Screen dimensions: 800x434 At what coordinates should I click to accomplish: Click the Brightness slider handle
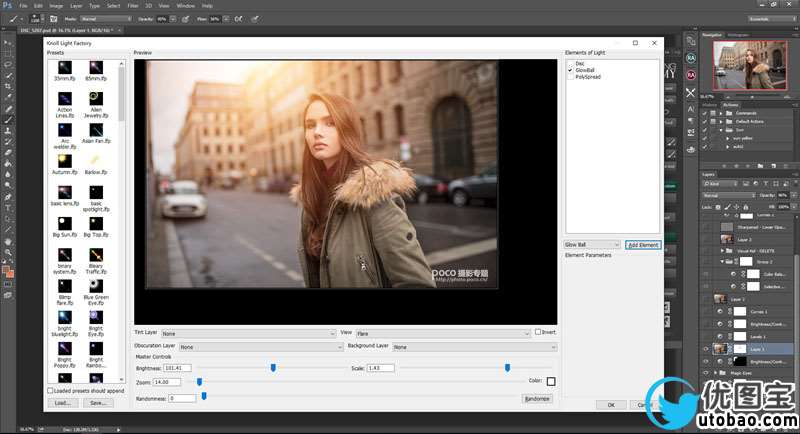pyautogui.click(x=273, y=368)
